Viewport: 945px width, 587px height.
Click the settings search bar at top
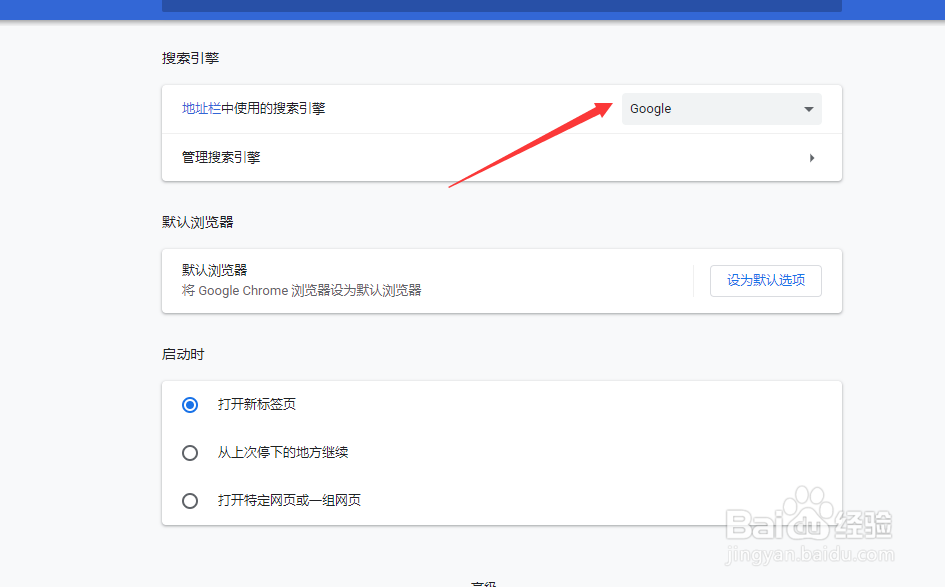[x=501, y=5]
